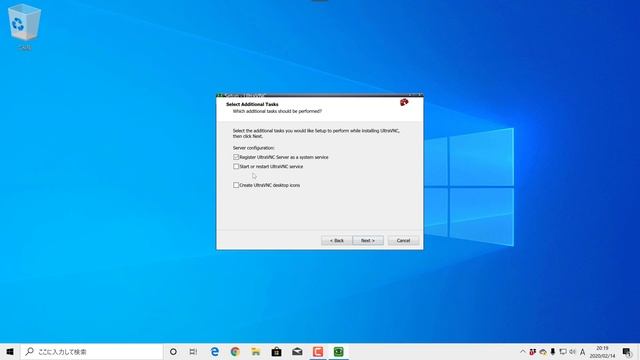Open the Action Center notifications

click(627, 351)
